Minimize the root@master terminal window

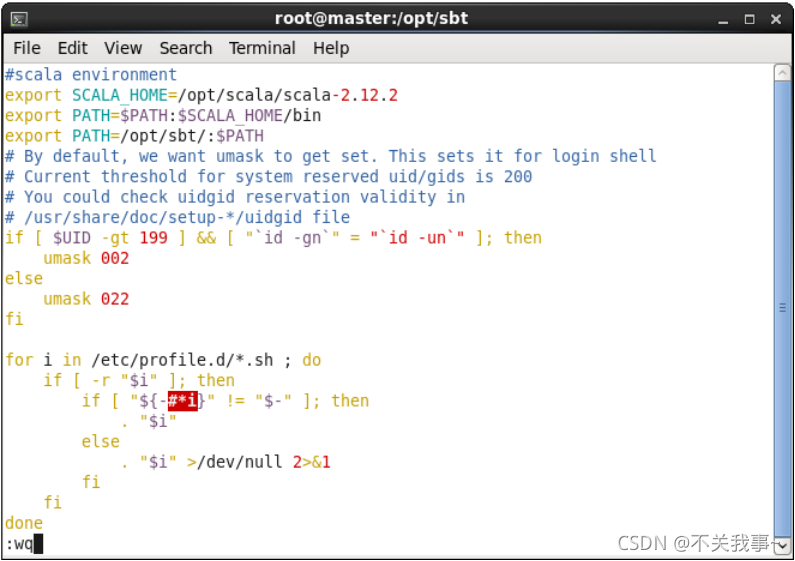[x=723, y=20]
